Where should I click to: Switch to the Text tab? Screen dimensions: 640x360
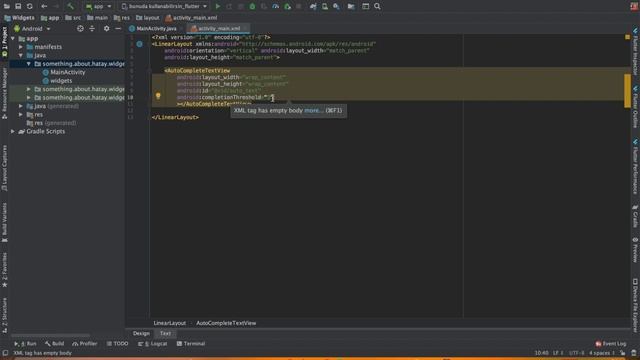[x=165, y=333]
